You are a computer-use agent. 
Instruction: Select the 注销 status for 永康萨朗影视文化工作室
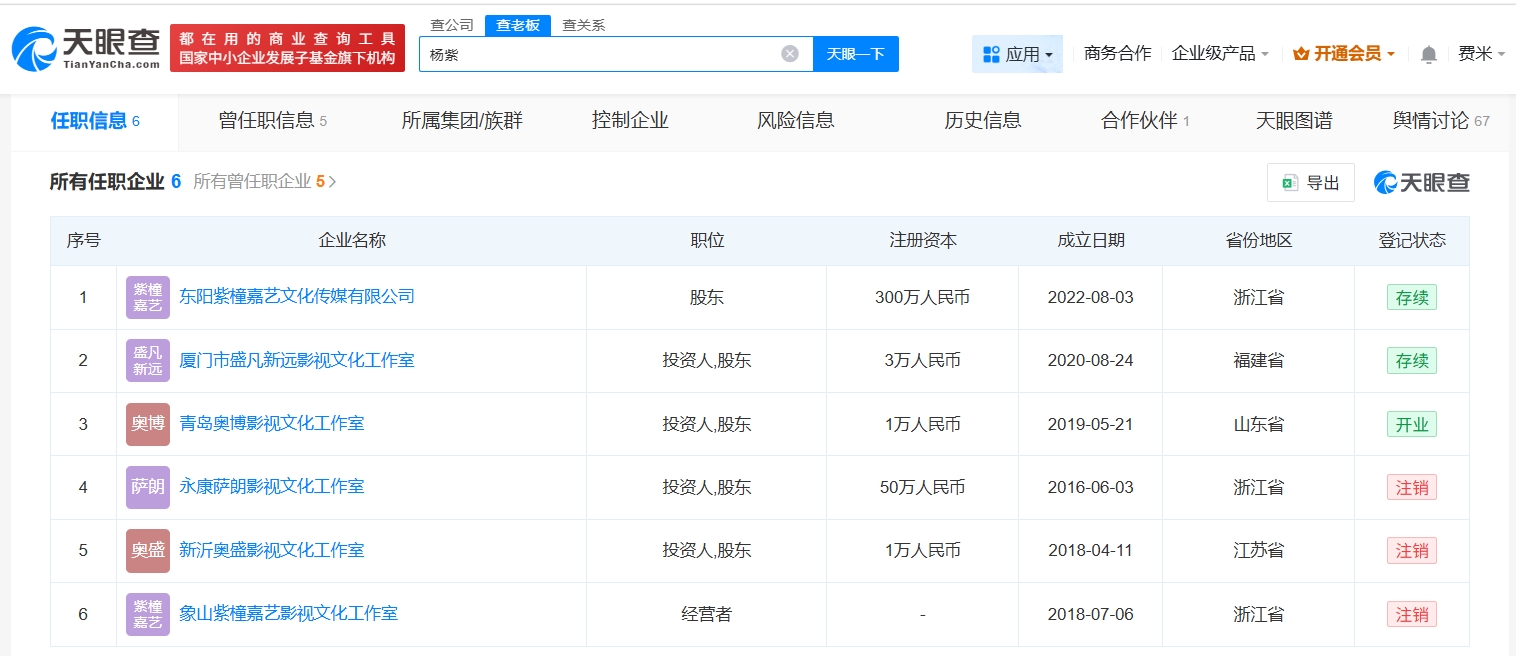pos(1412,487)
